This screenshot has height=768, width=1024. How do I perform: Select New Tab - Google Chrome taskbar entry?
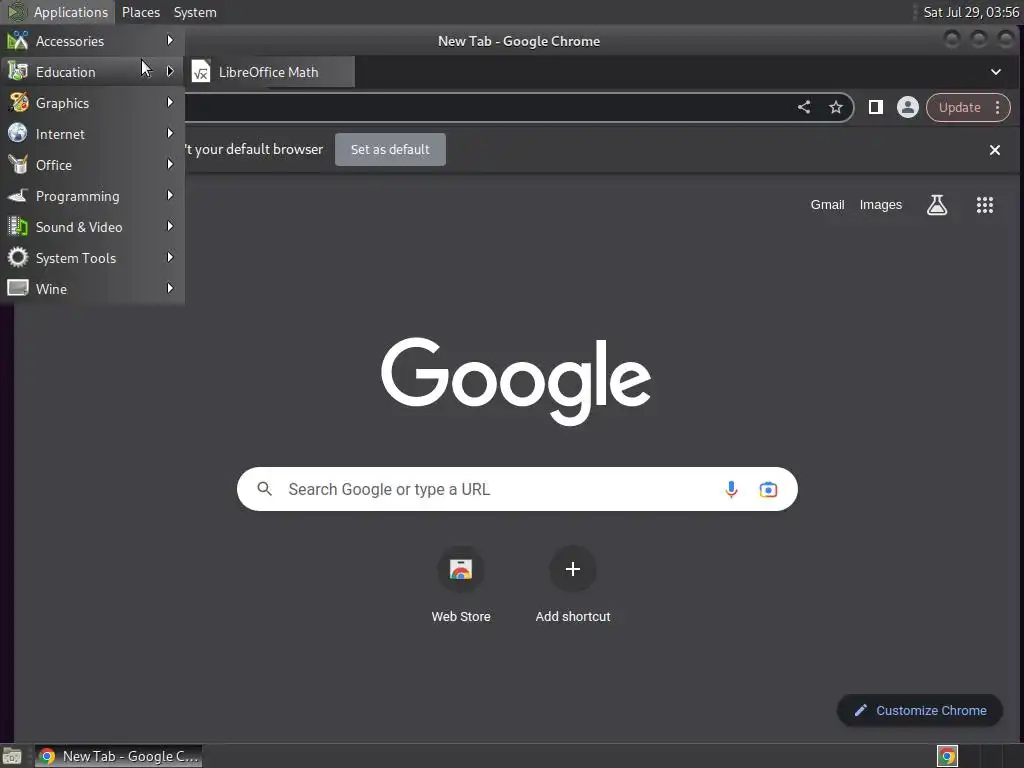pyautogui.click(x=118, y=756)
